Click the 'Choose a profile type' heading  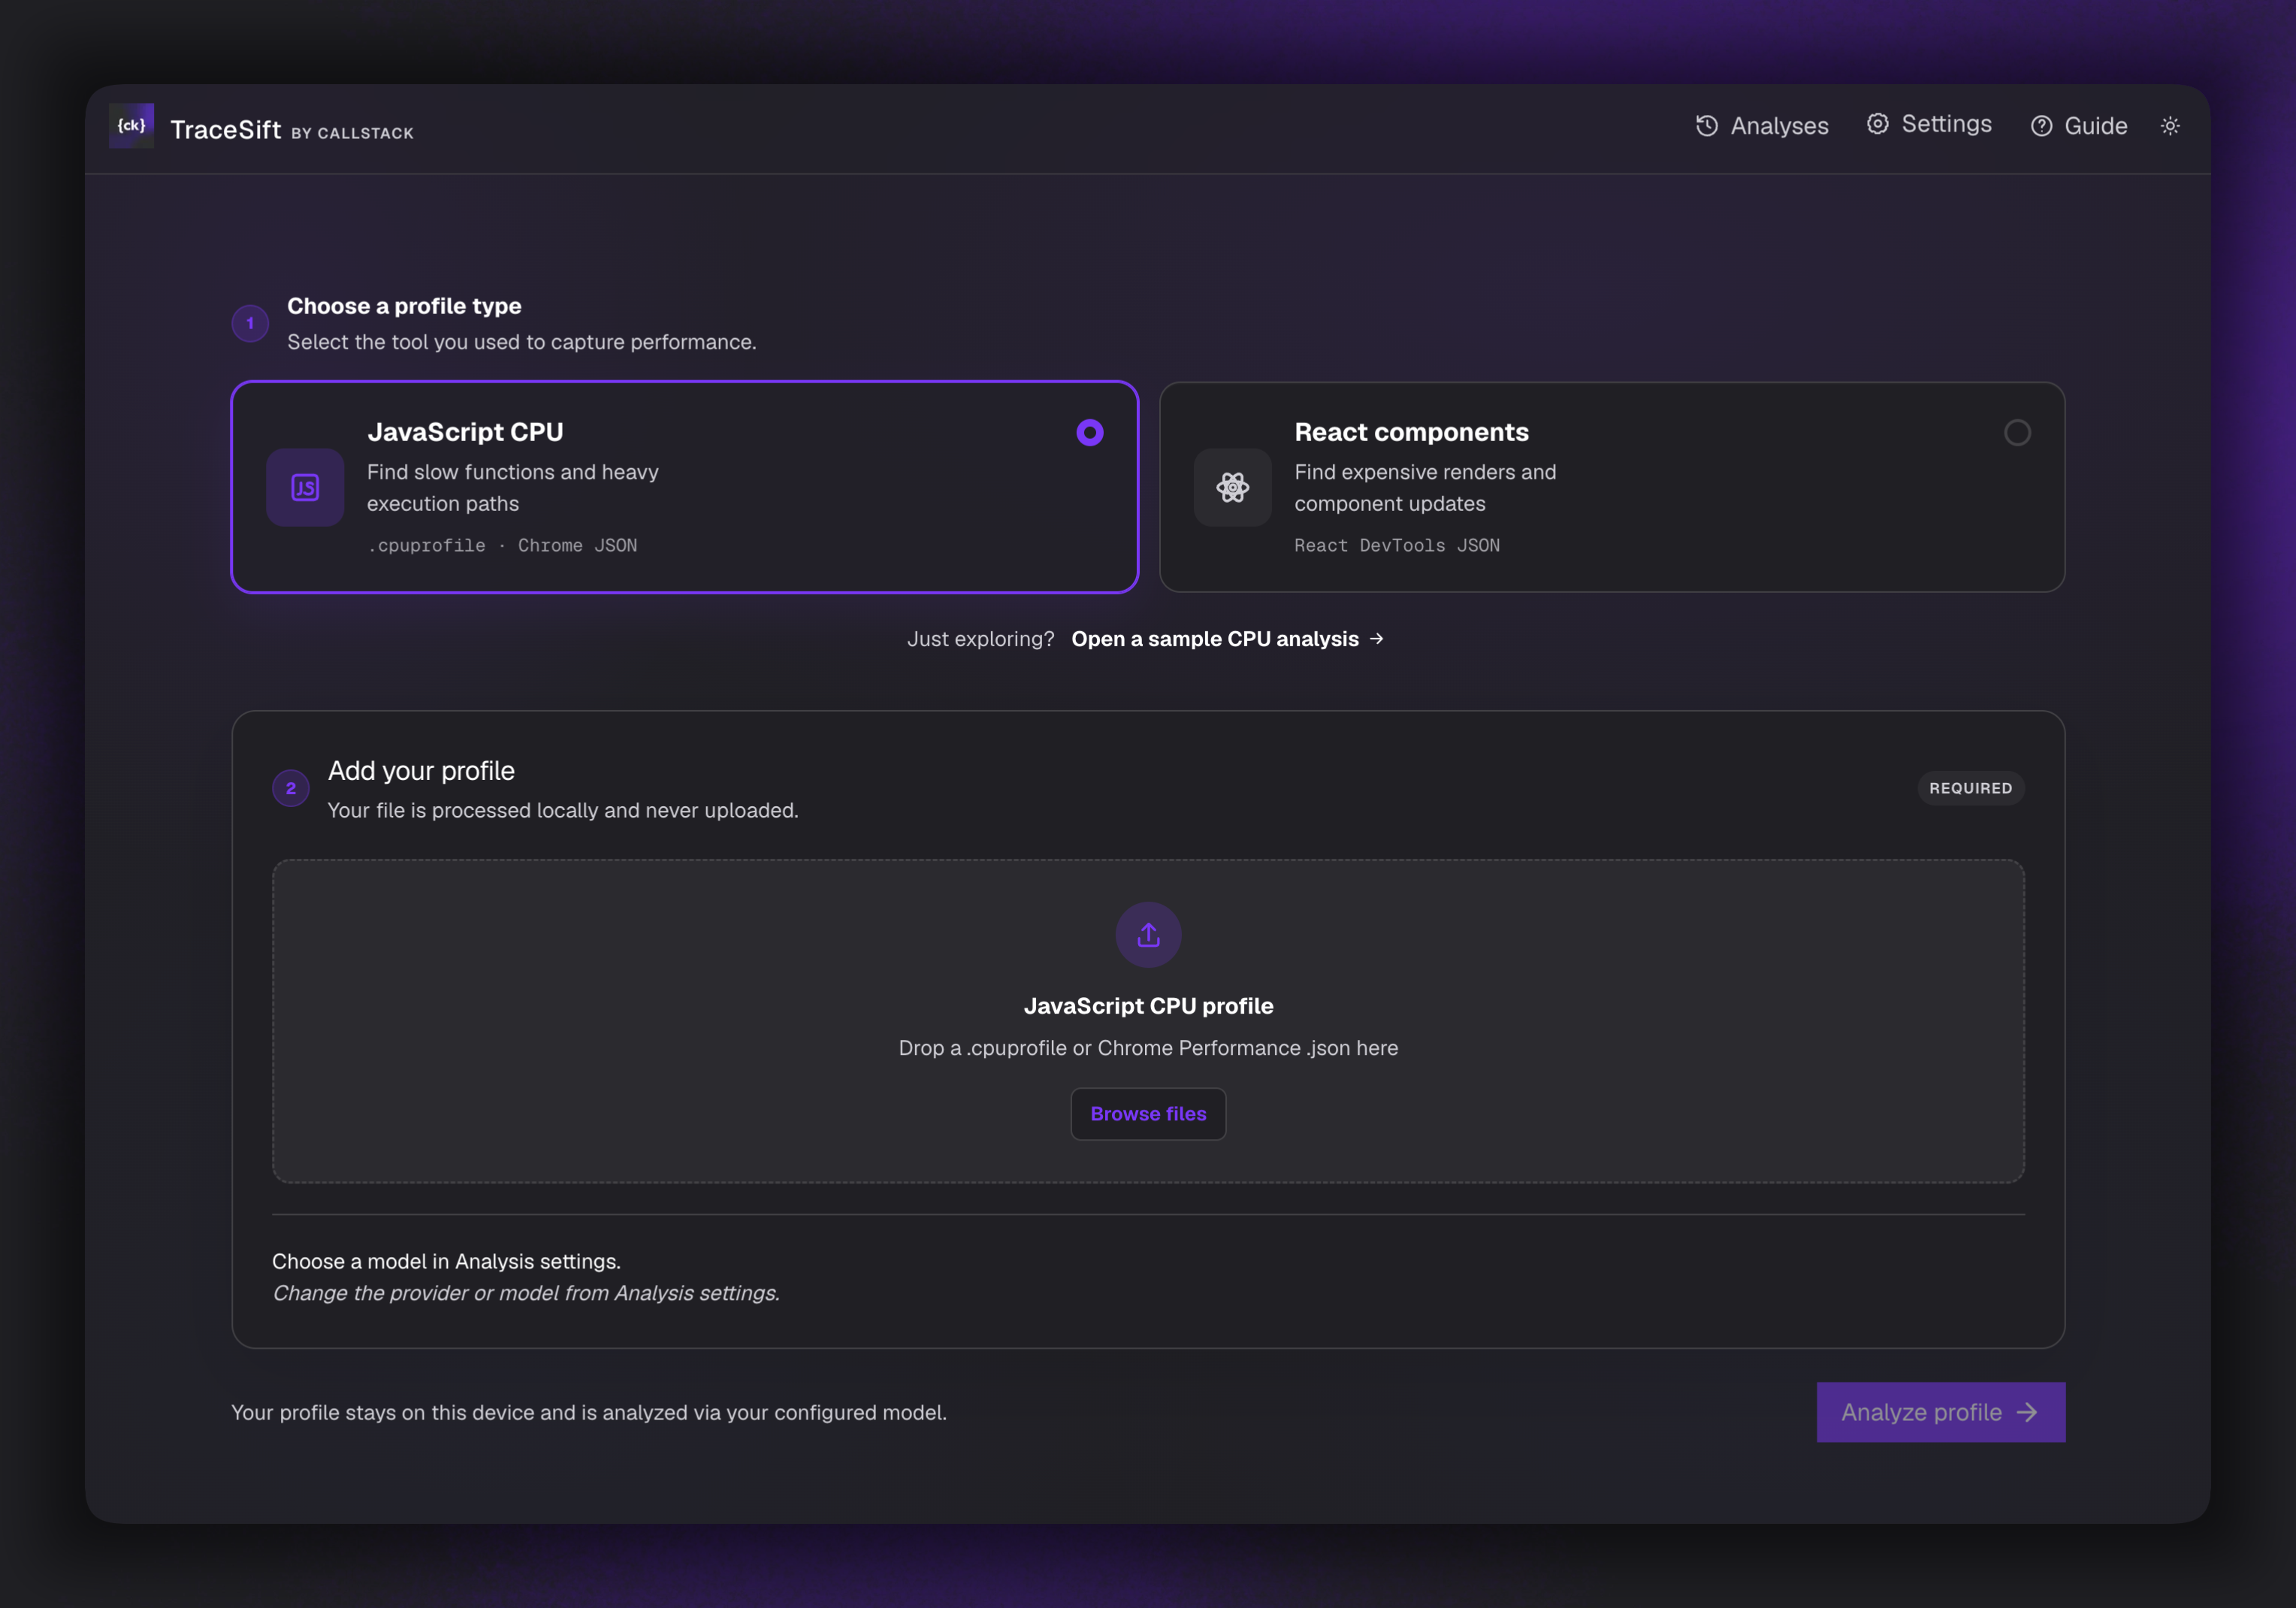coord(404,306)
